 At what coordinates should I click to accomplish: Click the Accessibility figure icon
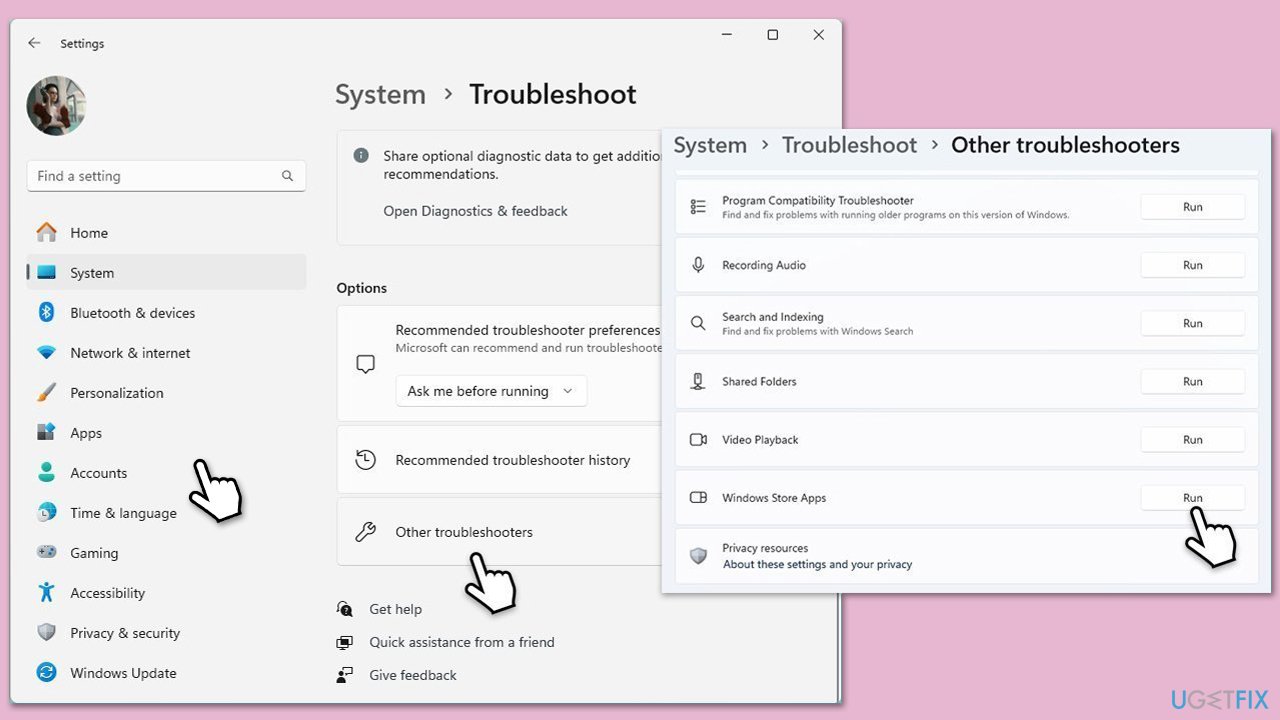tap(46, 592)
